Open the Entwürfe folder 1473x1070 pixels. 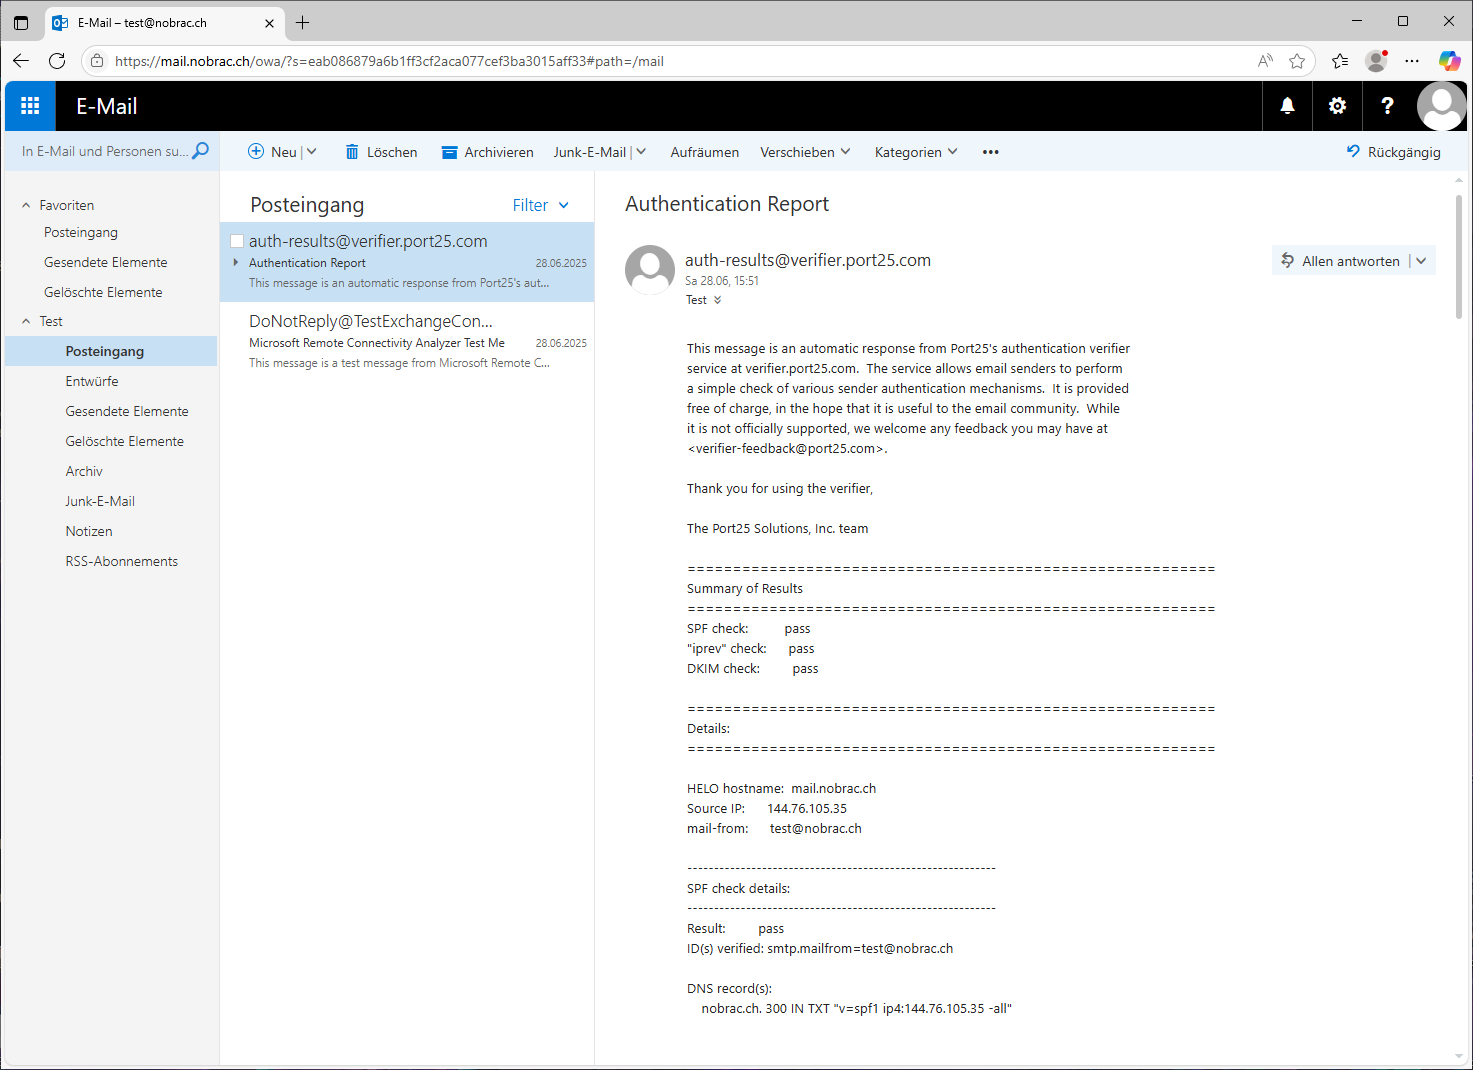[x=92, y=381]
